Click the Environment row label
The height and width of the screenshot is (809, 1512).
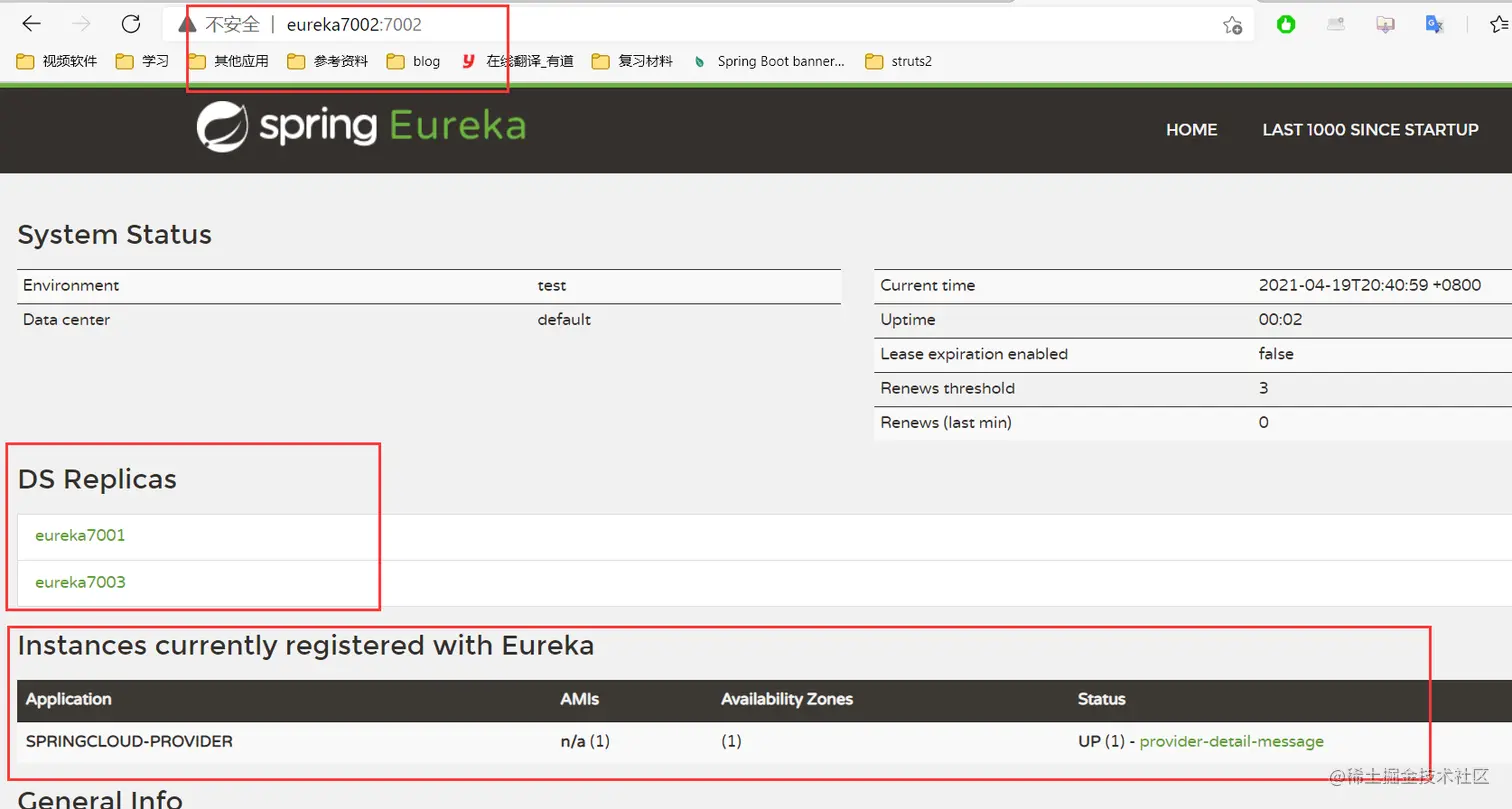(71, 285)
